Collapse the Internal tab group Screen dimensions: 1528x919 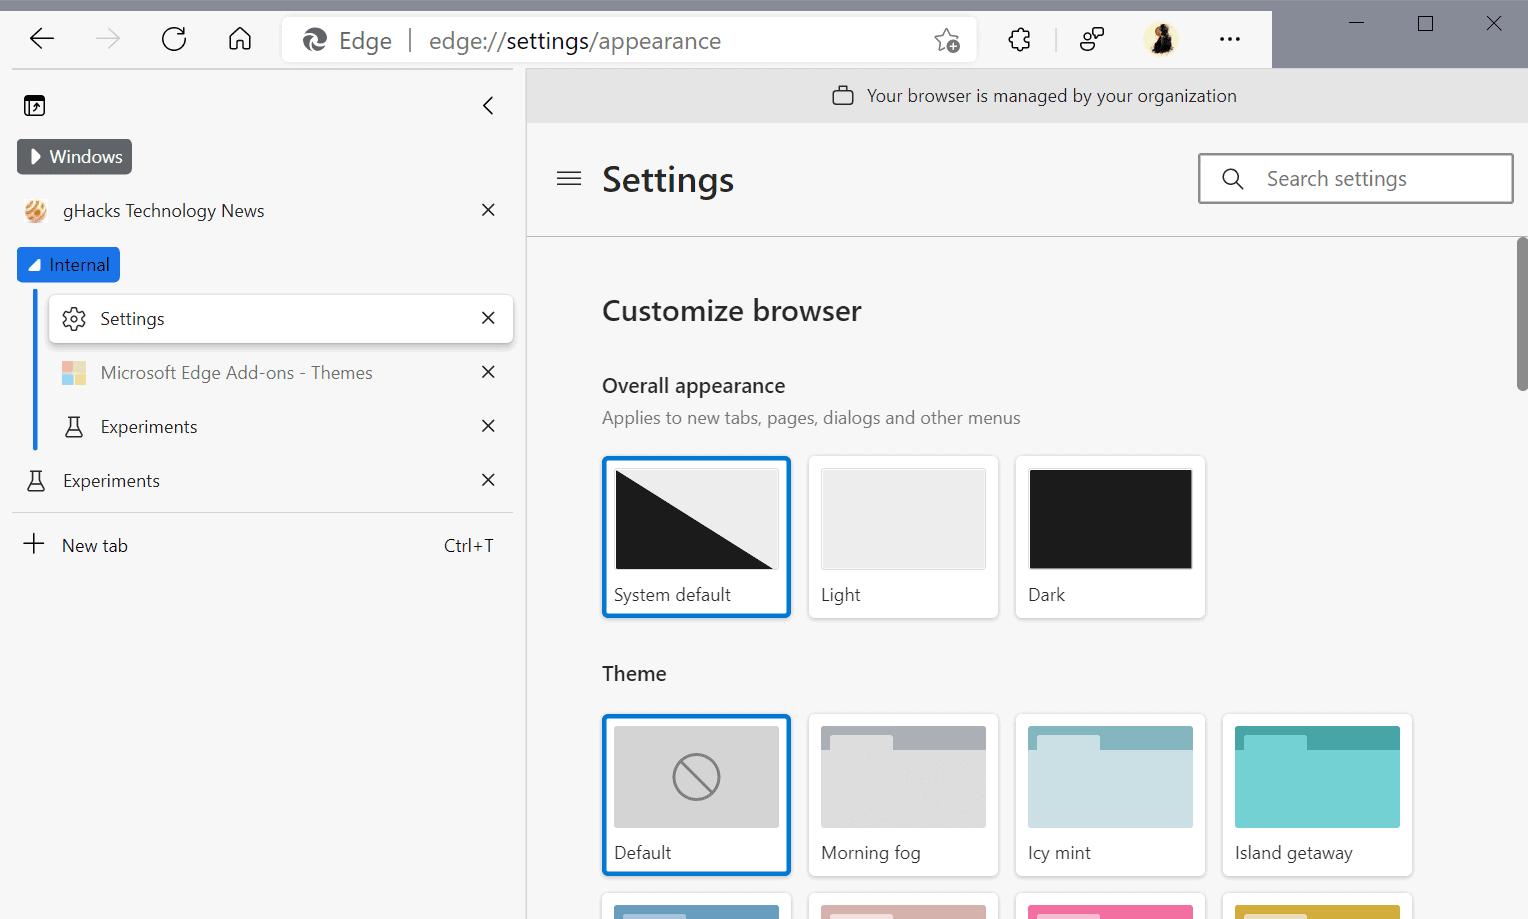click(68, 265)
